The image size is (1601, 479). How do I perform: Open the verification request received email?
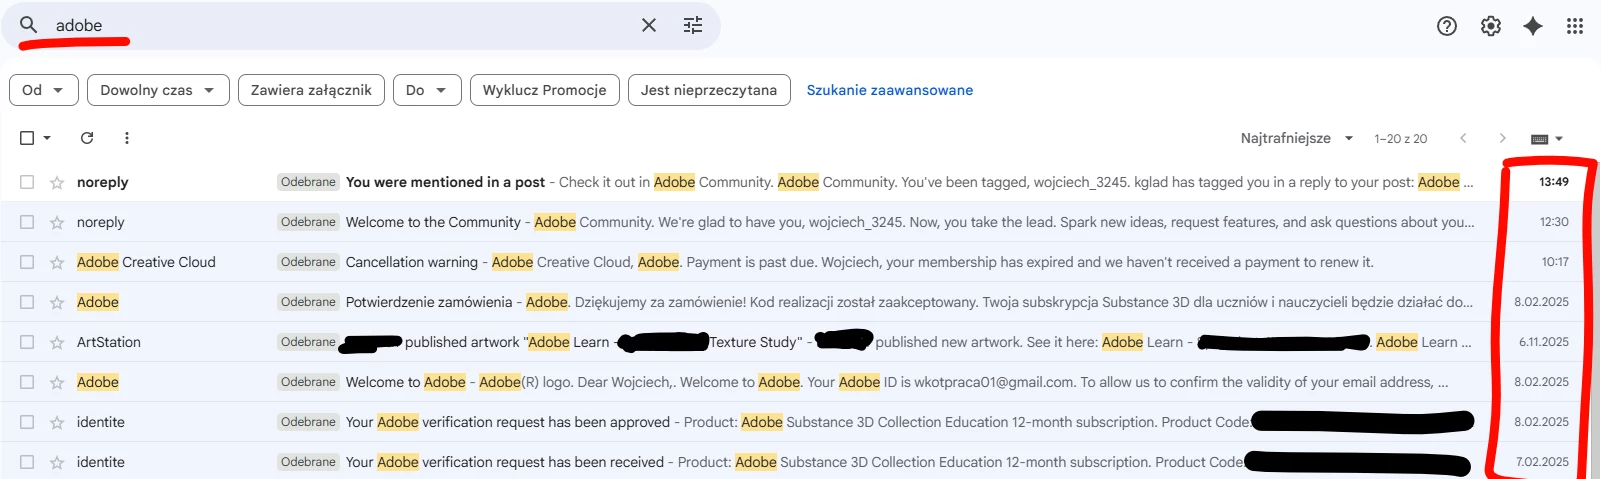pyautogui.click(x=800, y=462)
